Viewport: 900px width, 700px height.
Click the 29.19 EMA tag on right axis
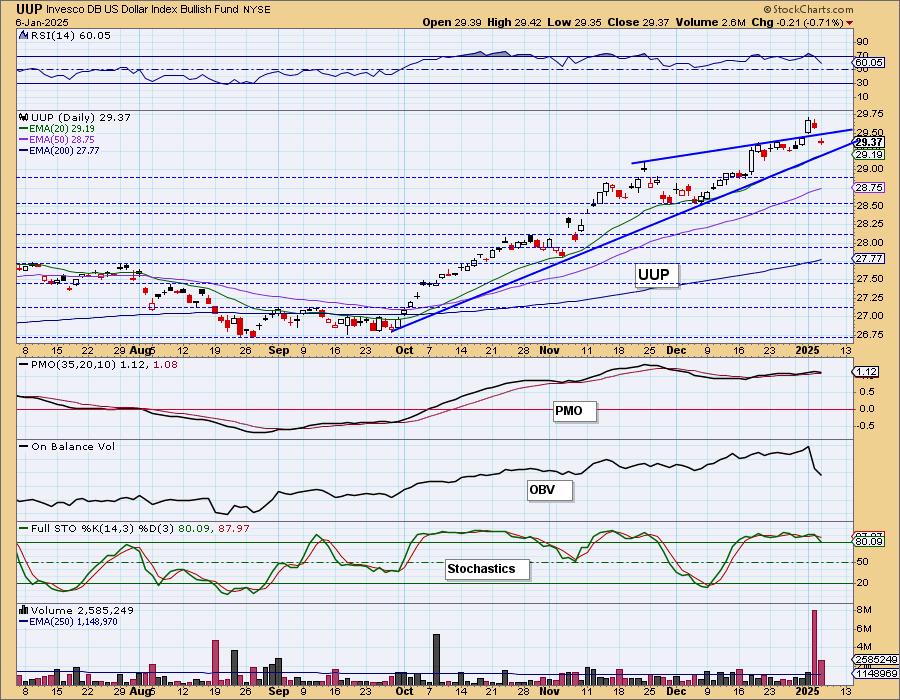point(870,154)
